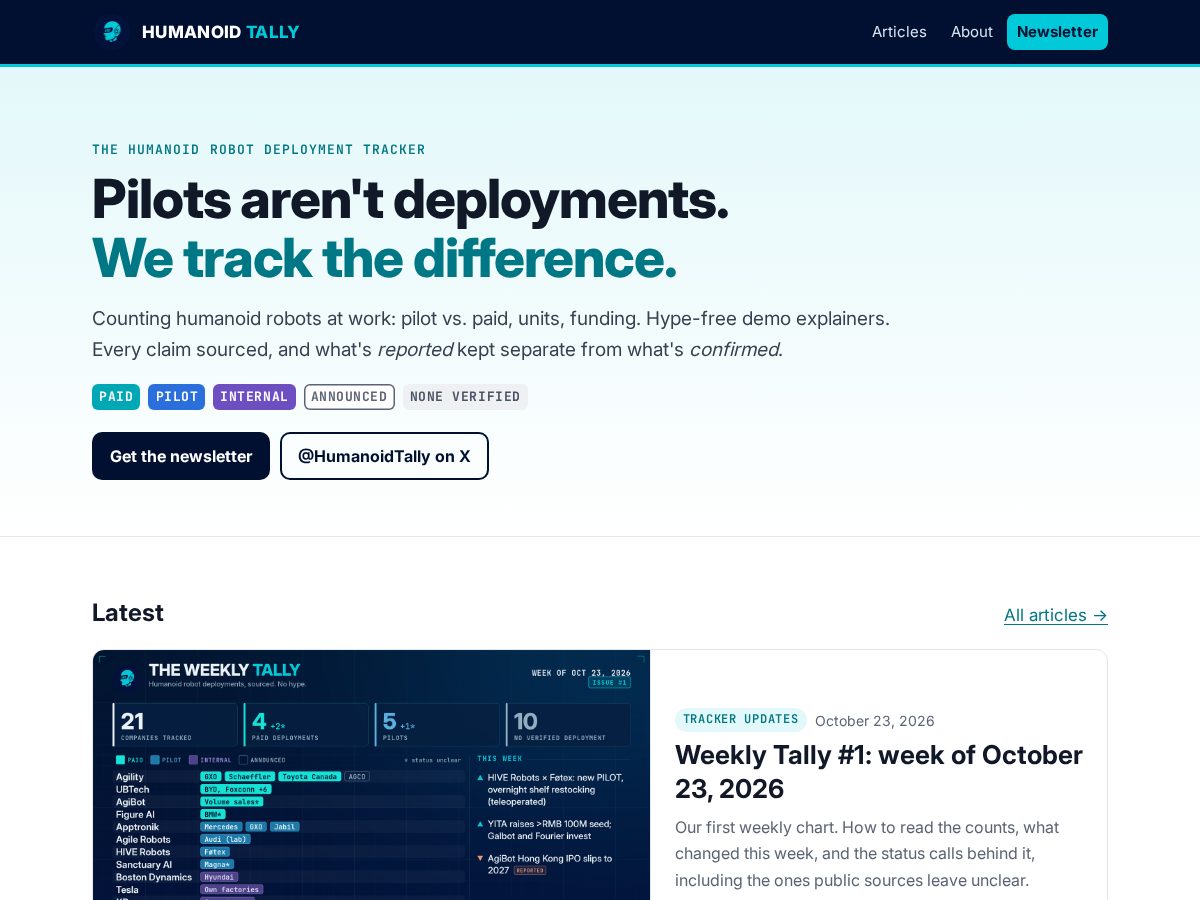Viewport: 1200px width, 900px height.
Task: Open the HUMANOID TALLY home link text
Action: (x=221, y=32)
